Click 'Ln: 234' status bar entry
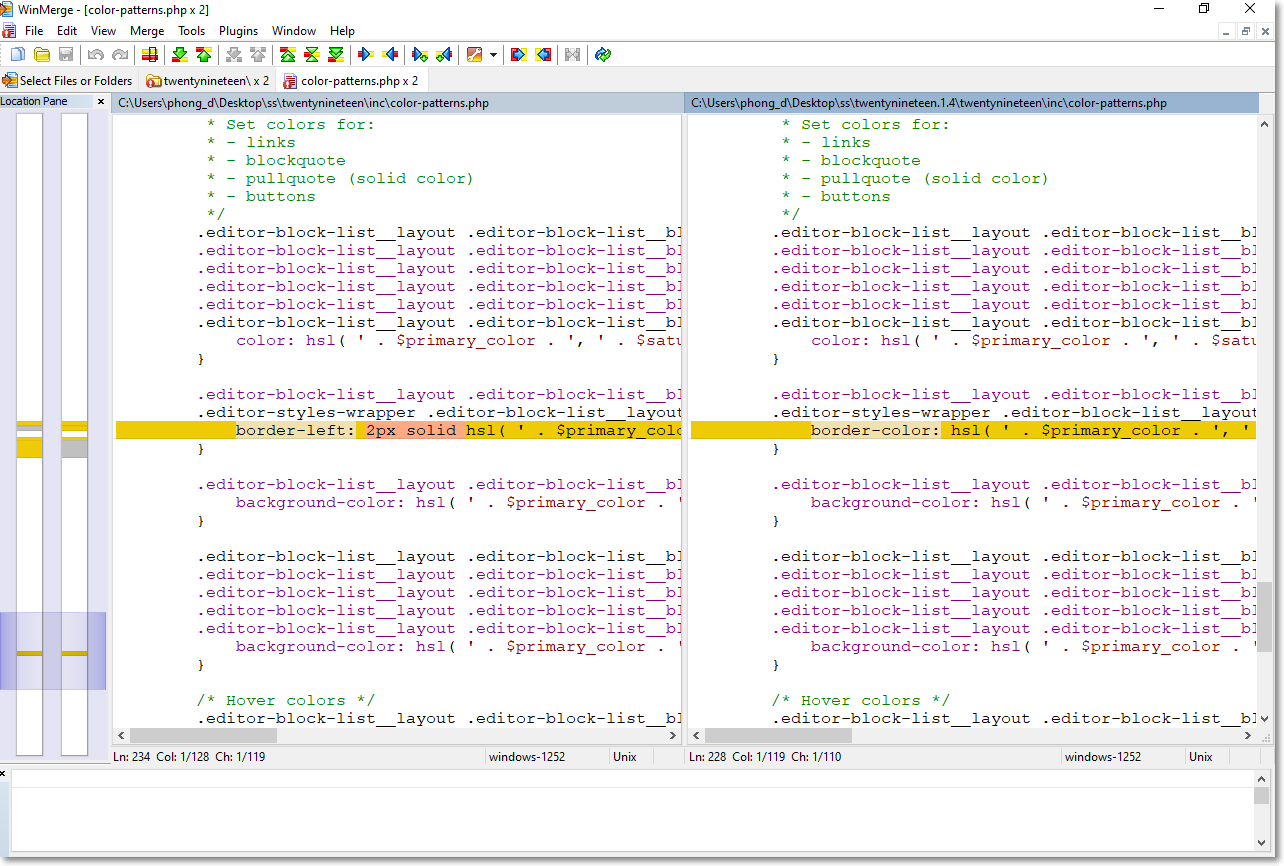Viewport: 1284px width, 866px height. (x=132, y=757)
